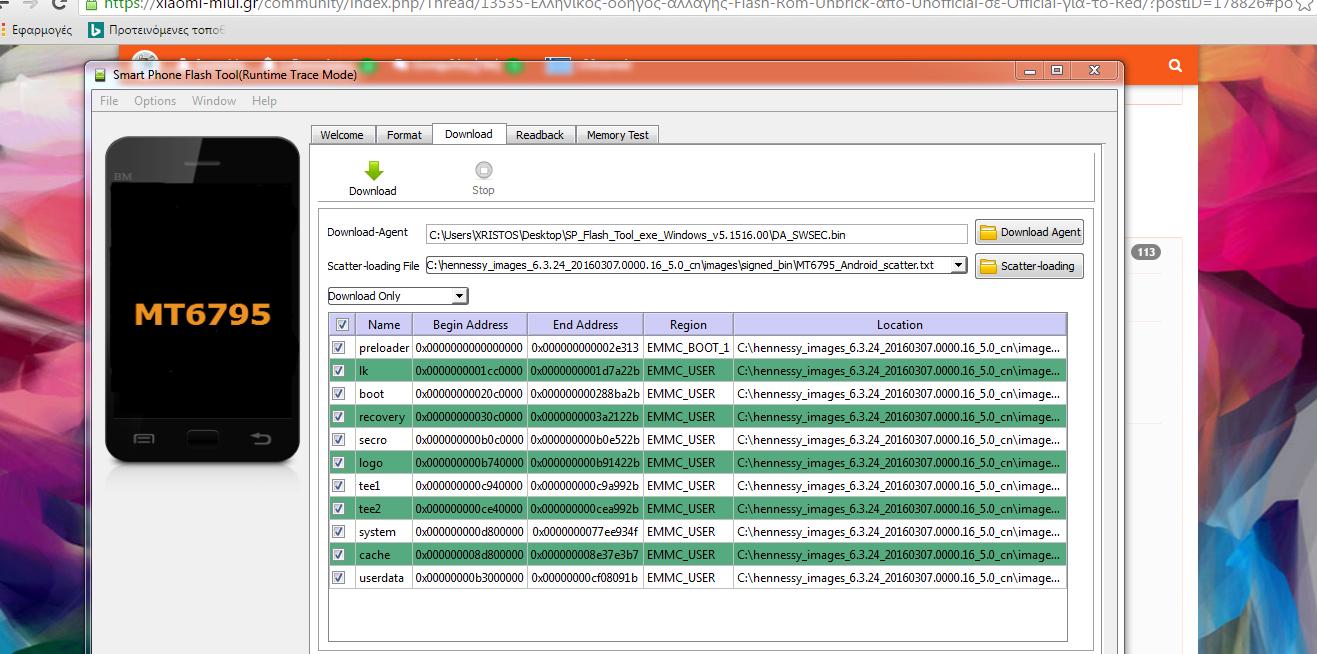Image resolution: width=1317 pixels, height=654 pixels.
Task: Expand the Scatter-loading File path dropdown
Action: [958, 265]
